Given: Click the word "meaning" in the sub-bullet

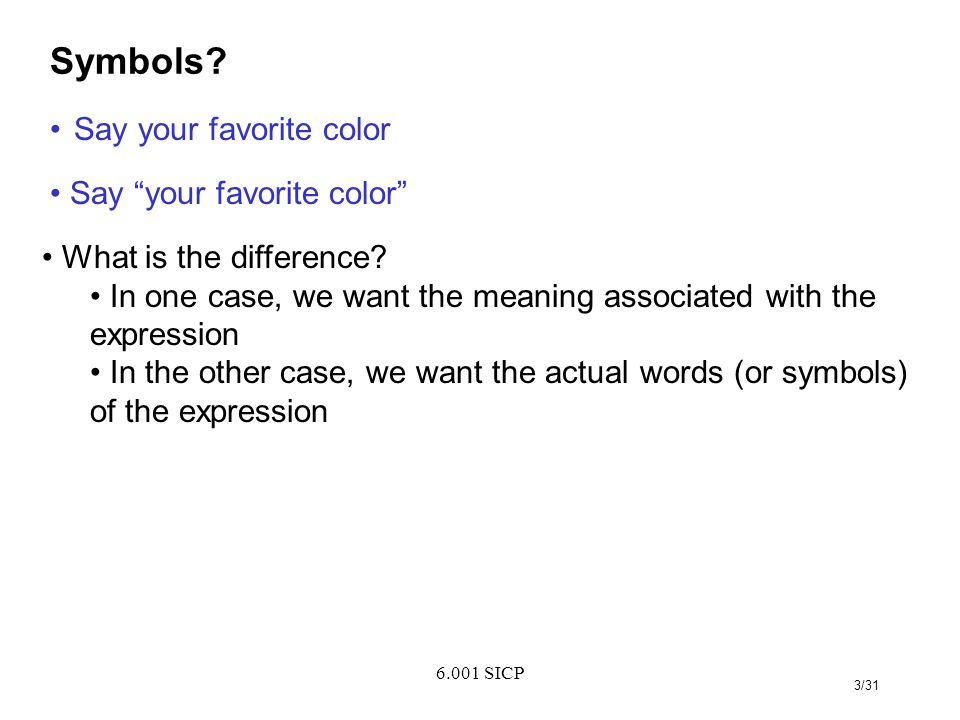Looking at the screenshot, I should (533, 298).
